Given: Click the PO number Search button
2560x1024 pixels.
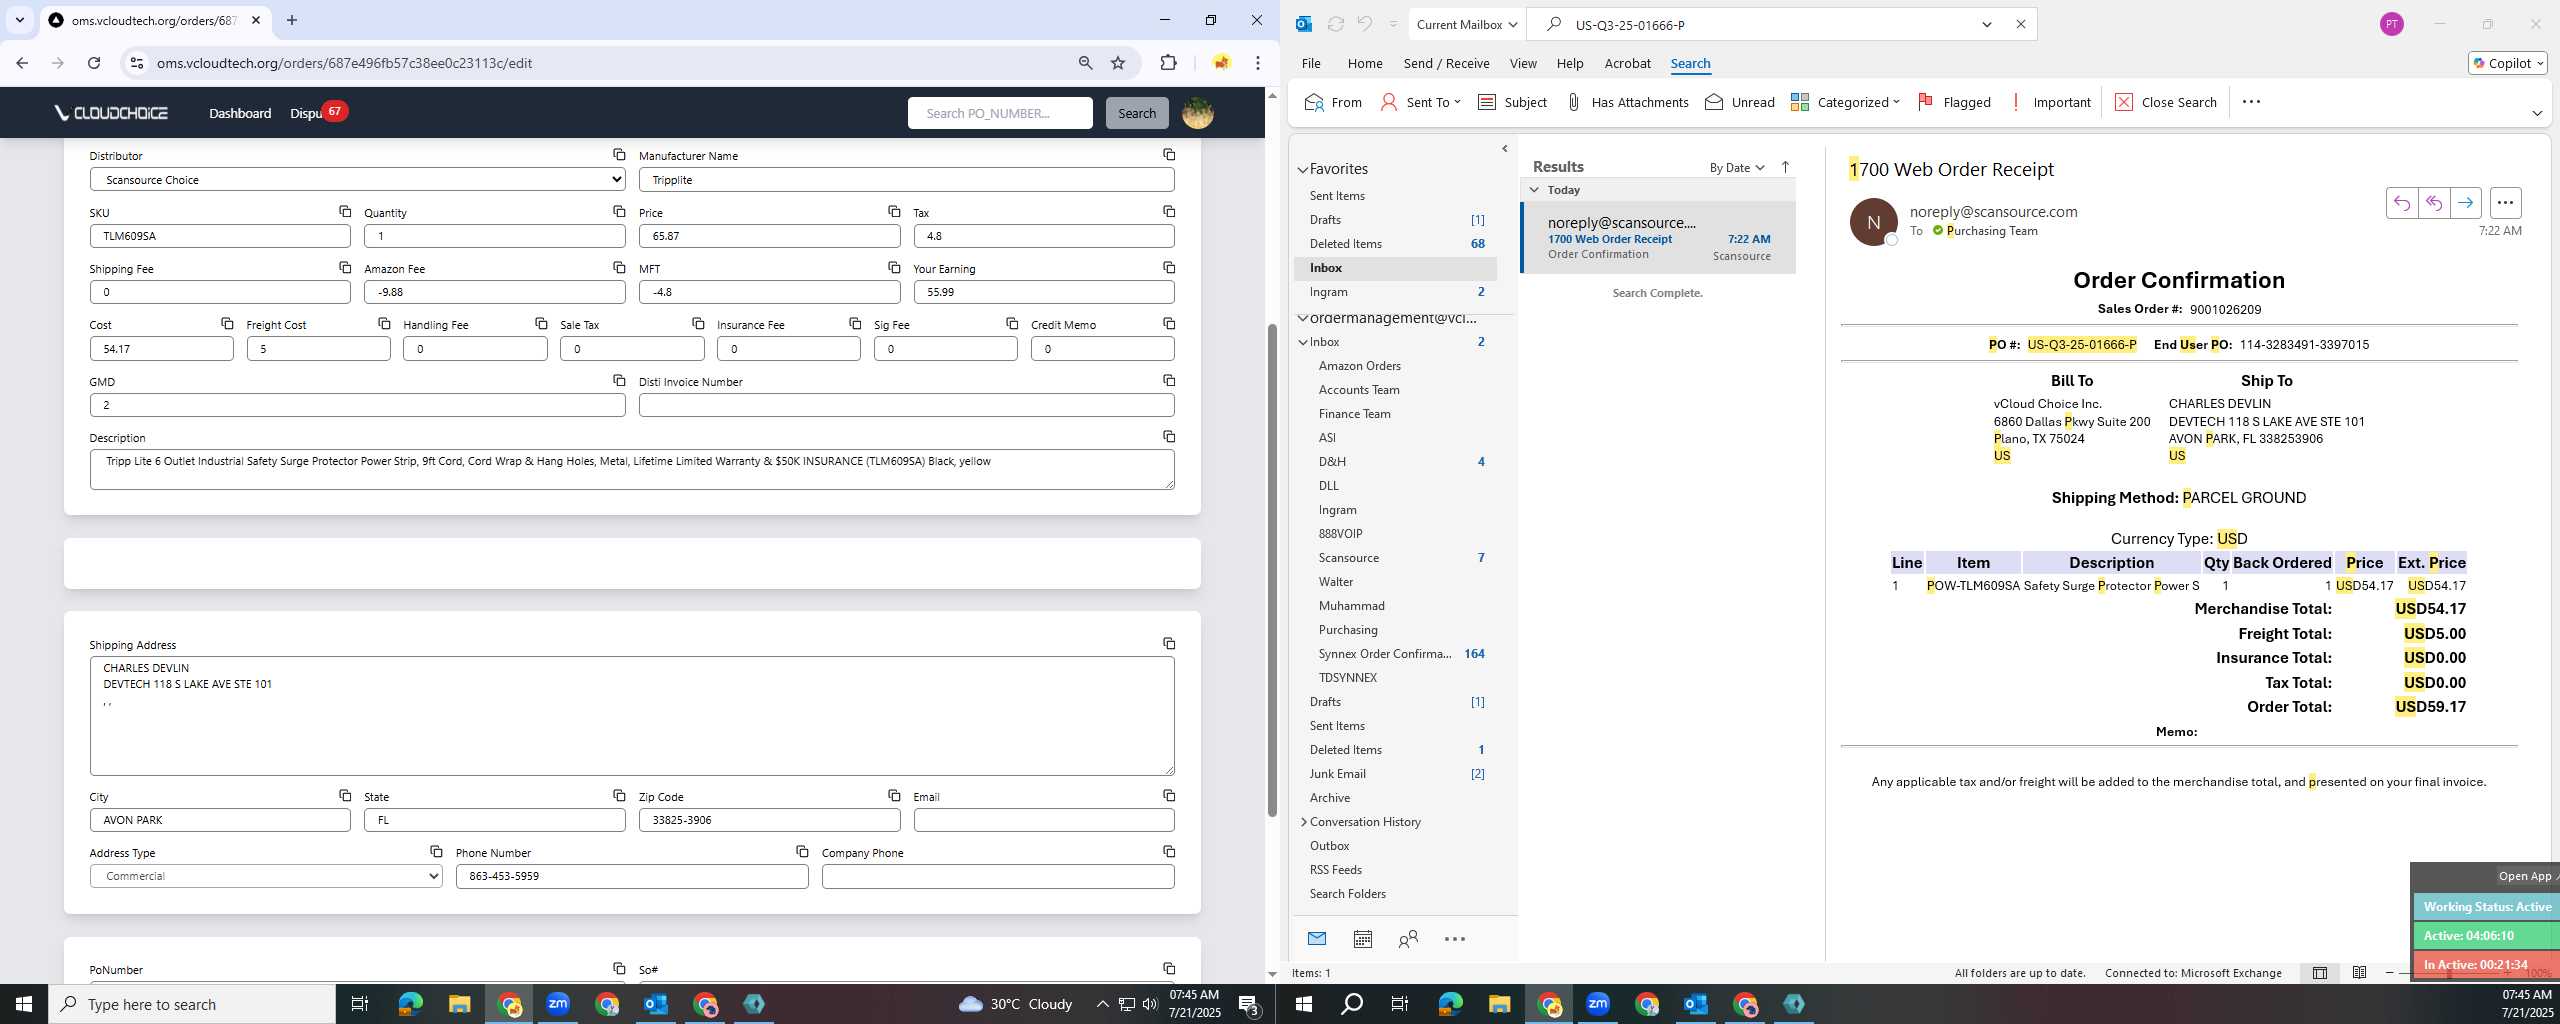Looking at the screenshot, I should click(x=1137, y=113).
